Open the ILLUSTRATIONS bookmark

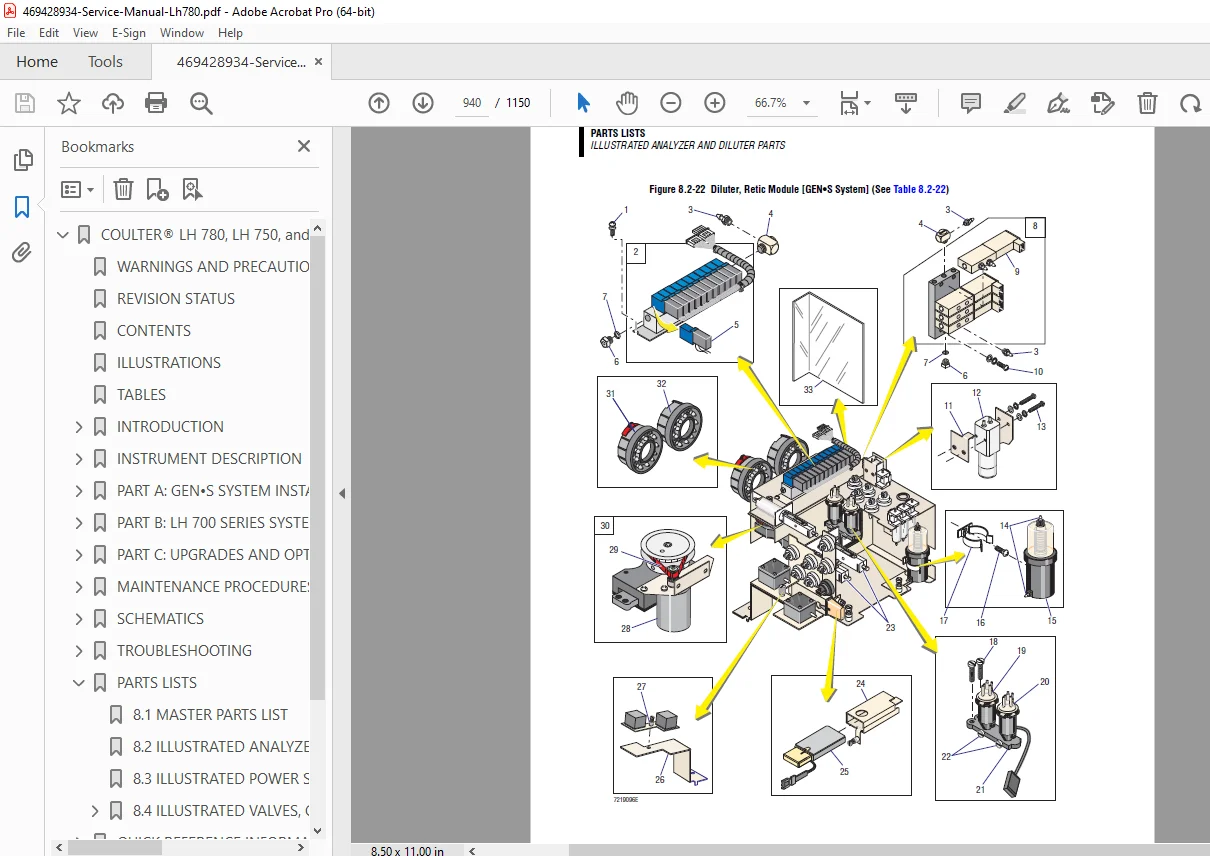point(169,363)
